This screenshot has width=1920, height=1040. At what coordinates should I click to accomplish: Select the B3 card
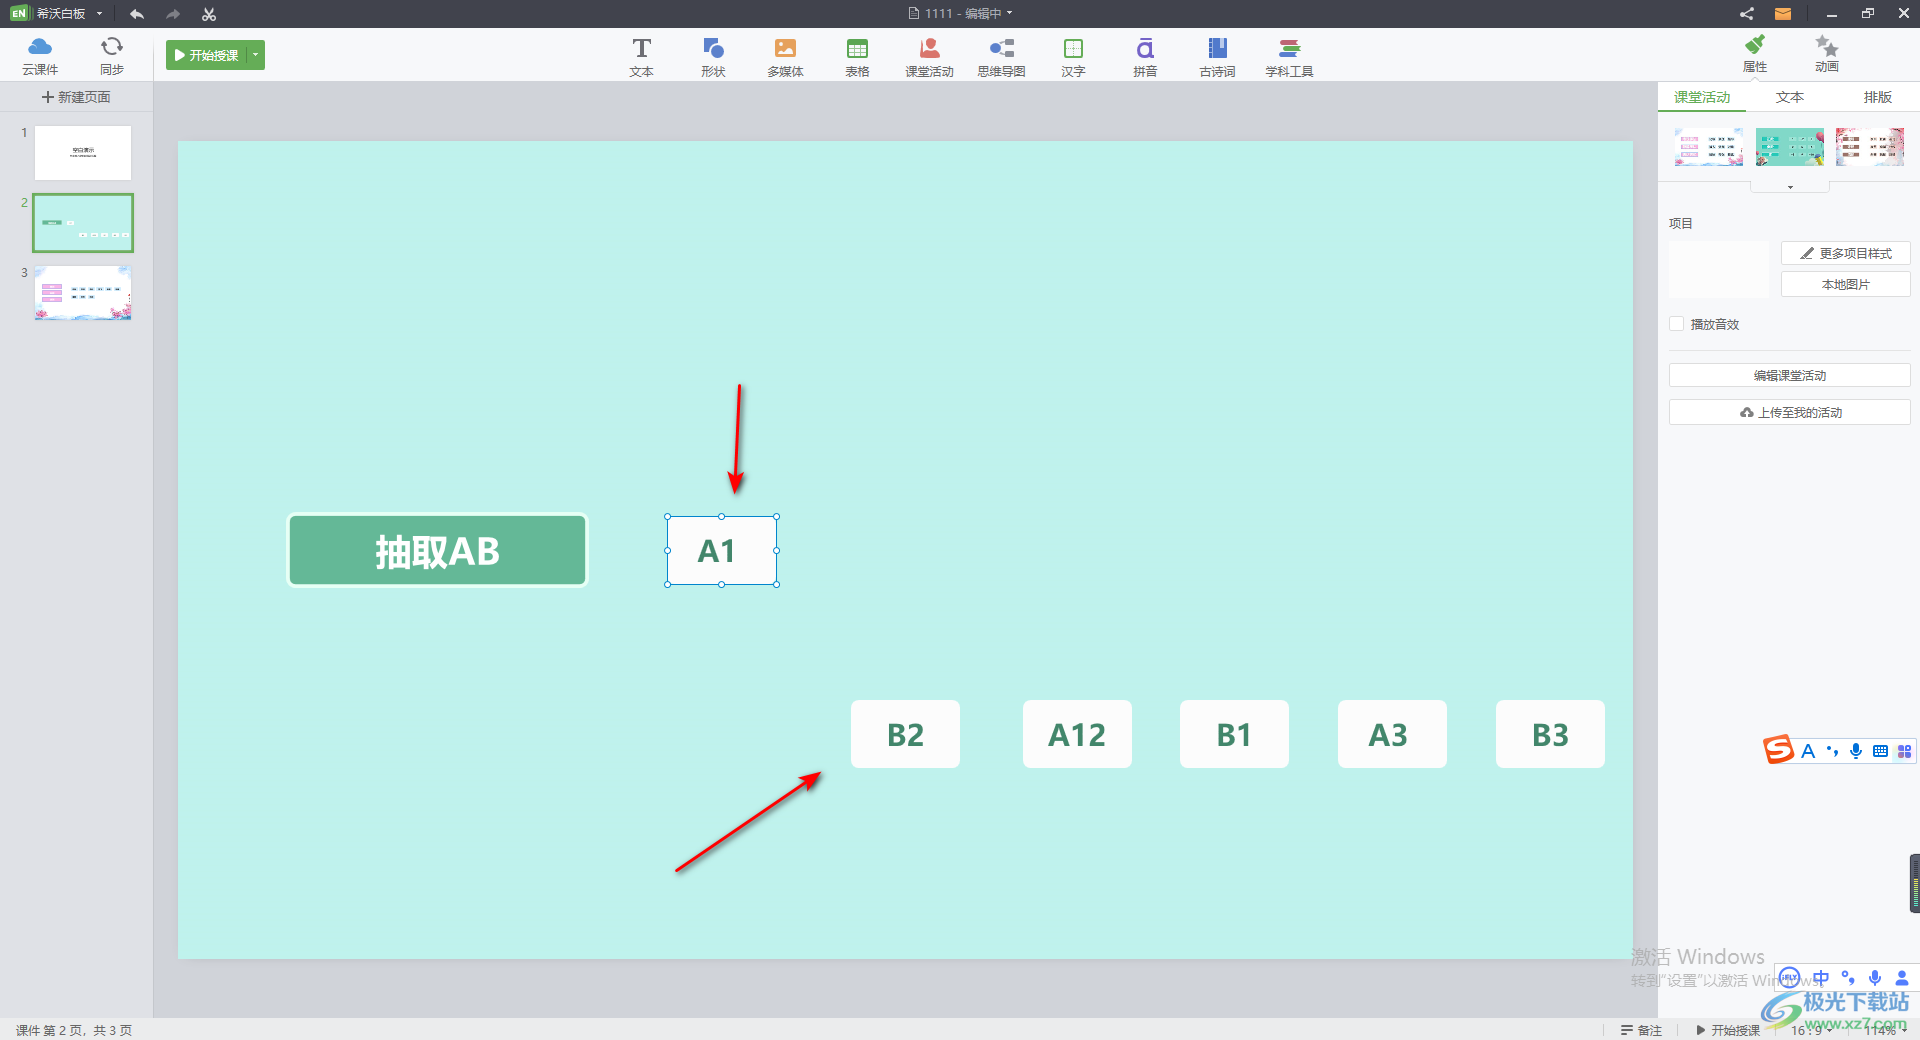pyautogui.click(x=1550, y=734)
